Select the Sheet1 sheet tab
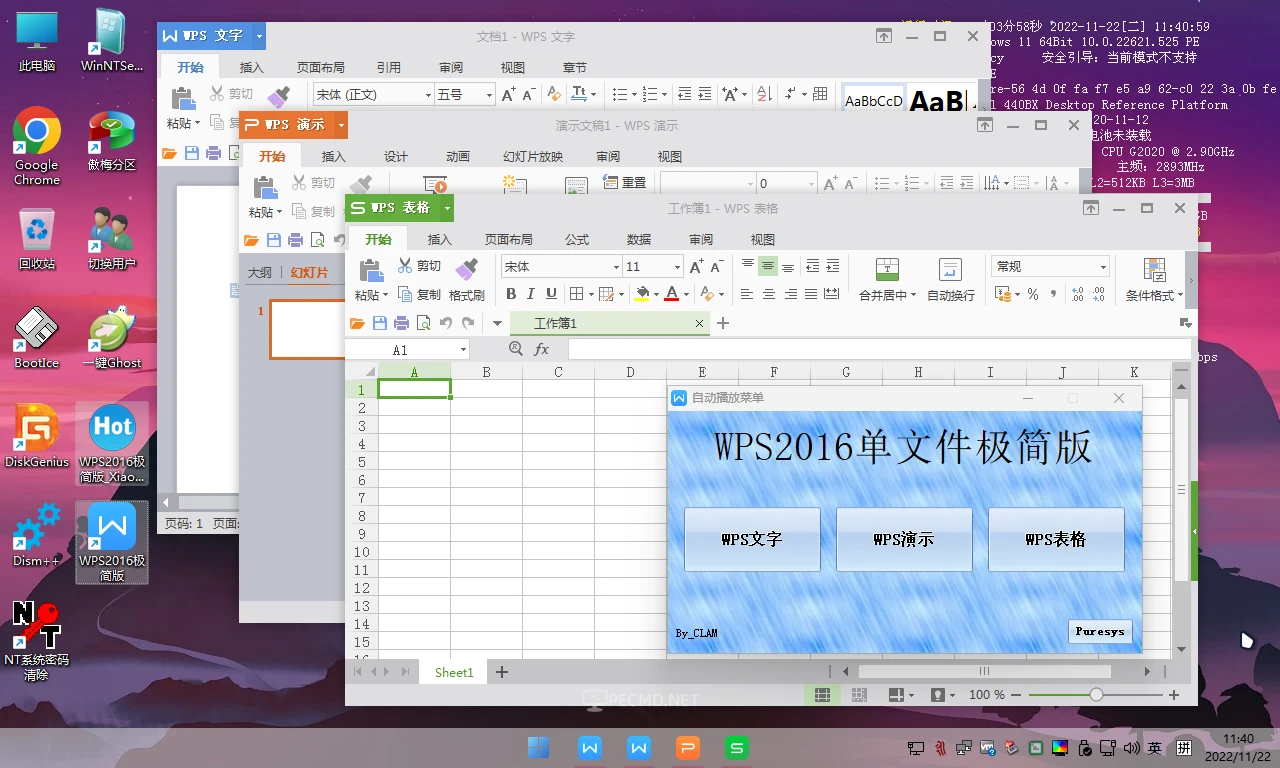 click(x=454, y=672)
